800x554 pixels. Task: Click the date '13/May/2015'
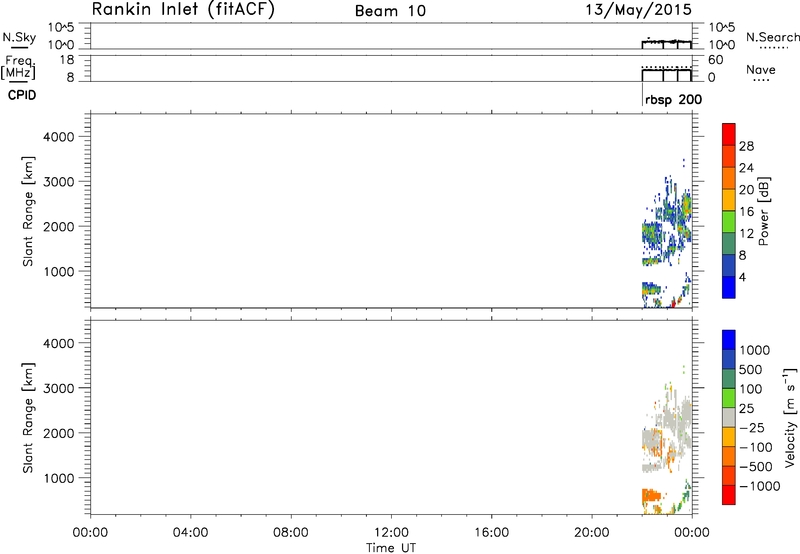pyautogui.click(x=638, y=10)
